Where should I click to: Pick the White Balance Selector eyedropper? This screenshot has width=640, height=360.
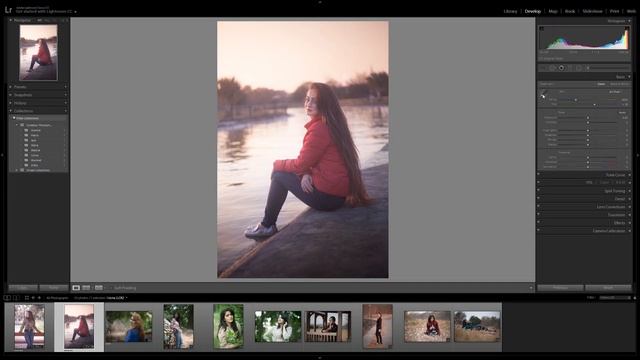click(x=543, y=95)
